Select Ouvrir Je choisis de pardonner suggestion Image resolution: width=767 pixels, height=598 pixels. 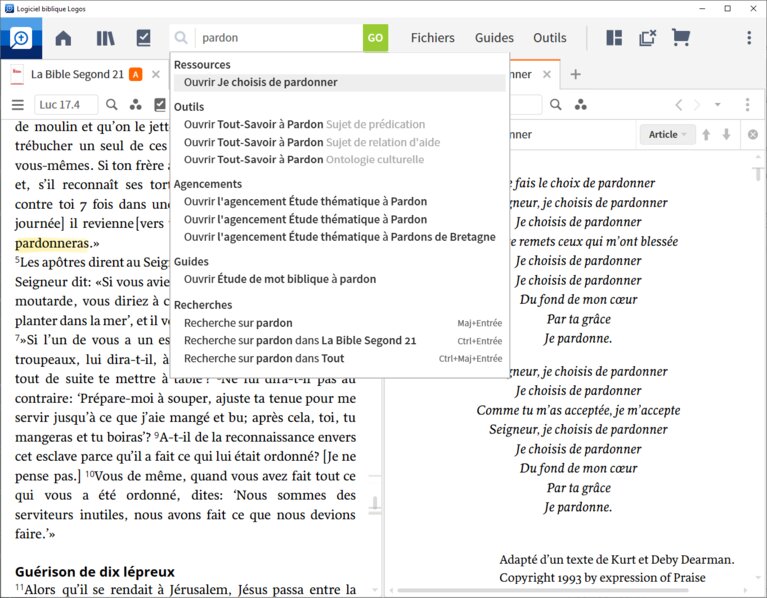339,83
